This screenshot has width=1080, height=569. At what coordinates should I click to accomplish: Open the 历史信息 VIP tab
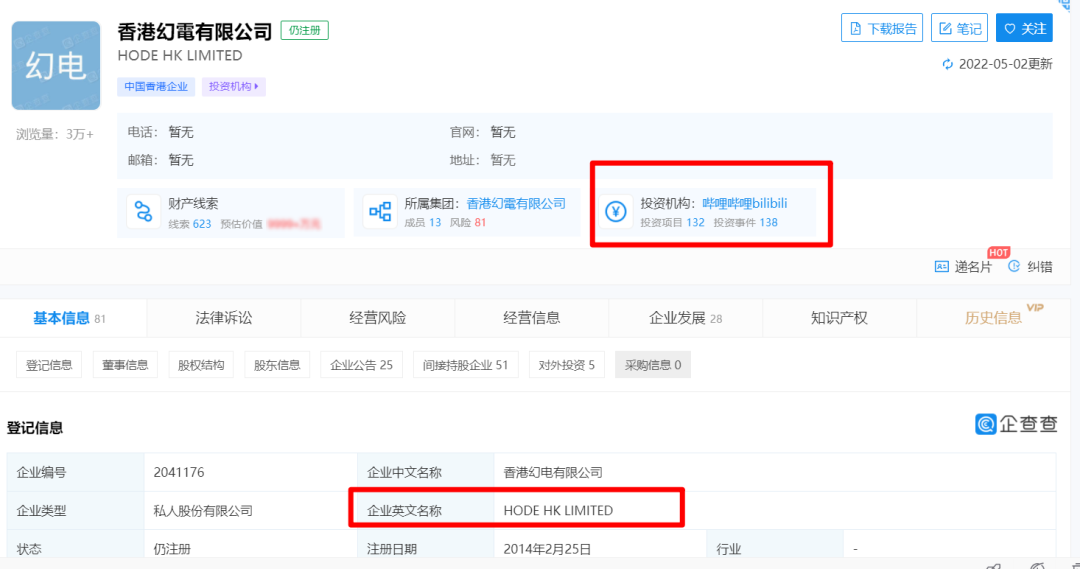[x=993, y=318]
